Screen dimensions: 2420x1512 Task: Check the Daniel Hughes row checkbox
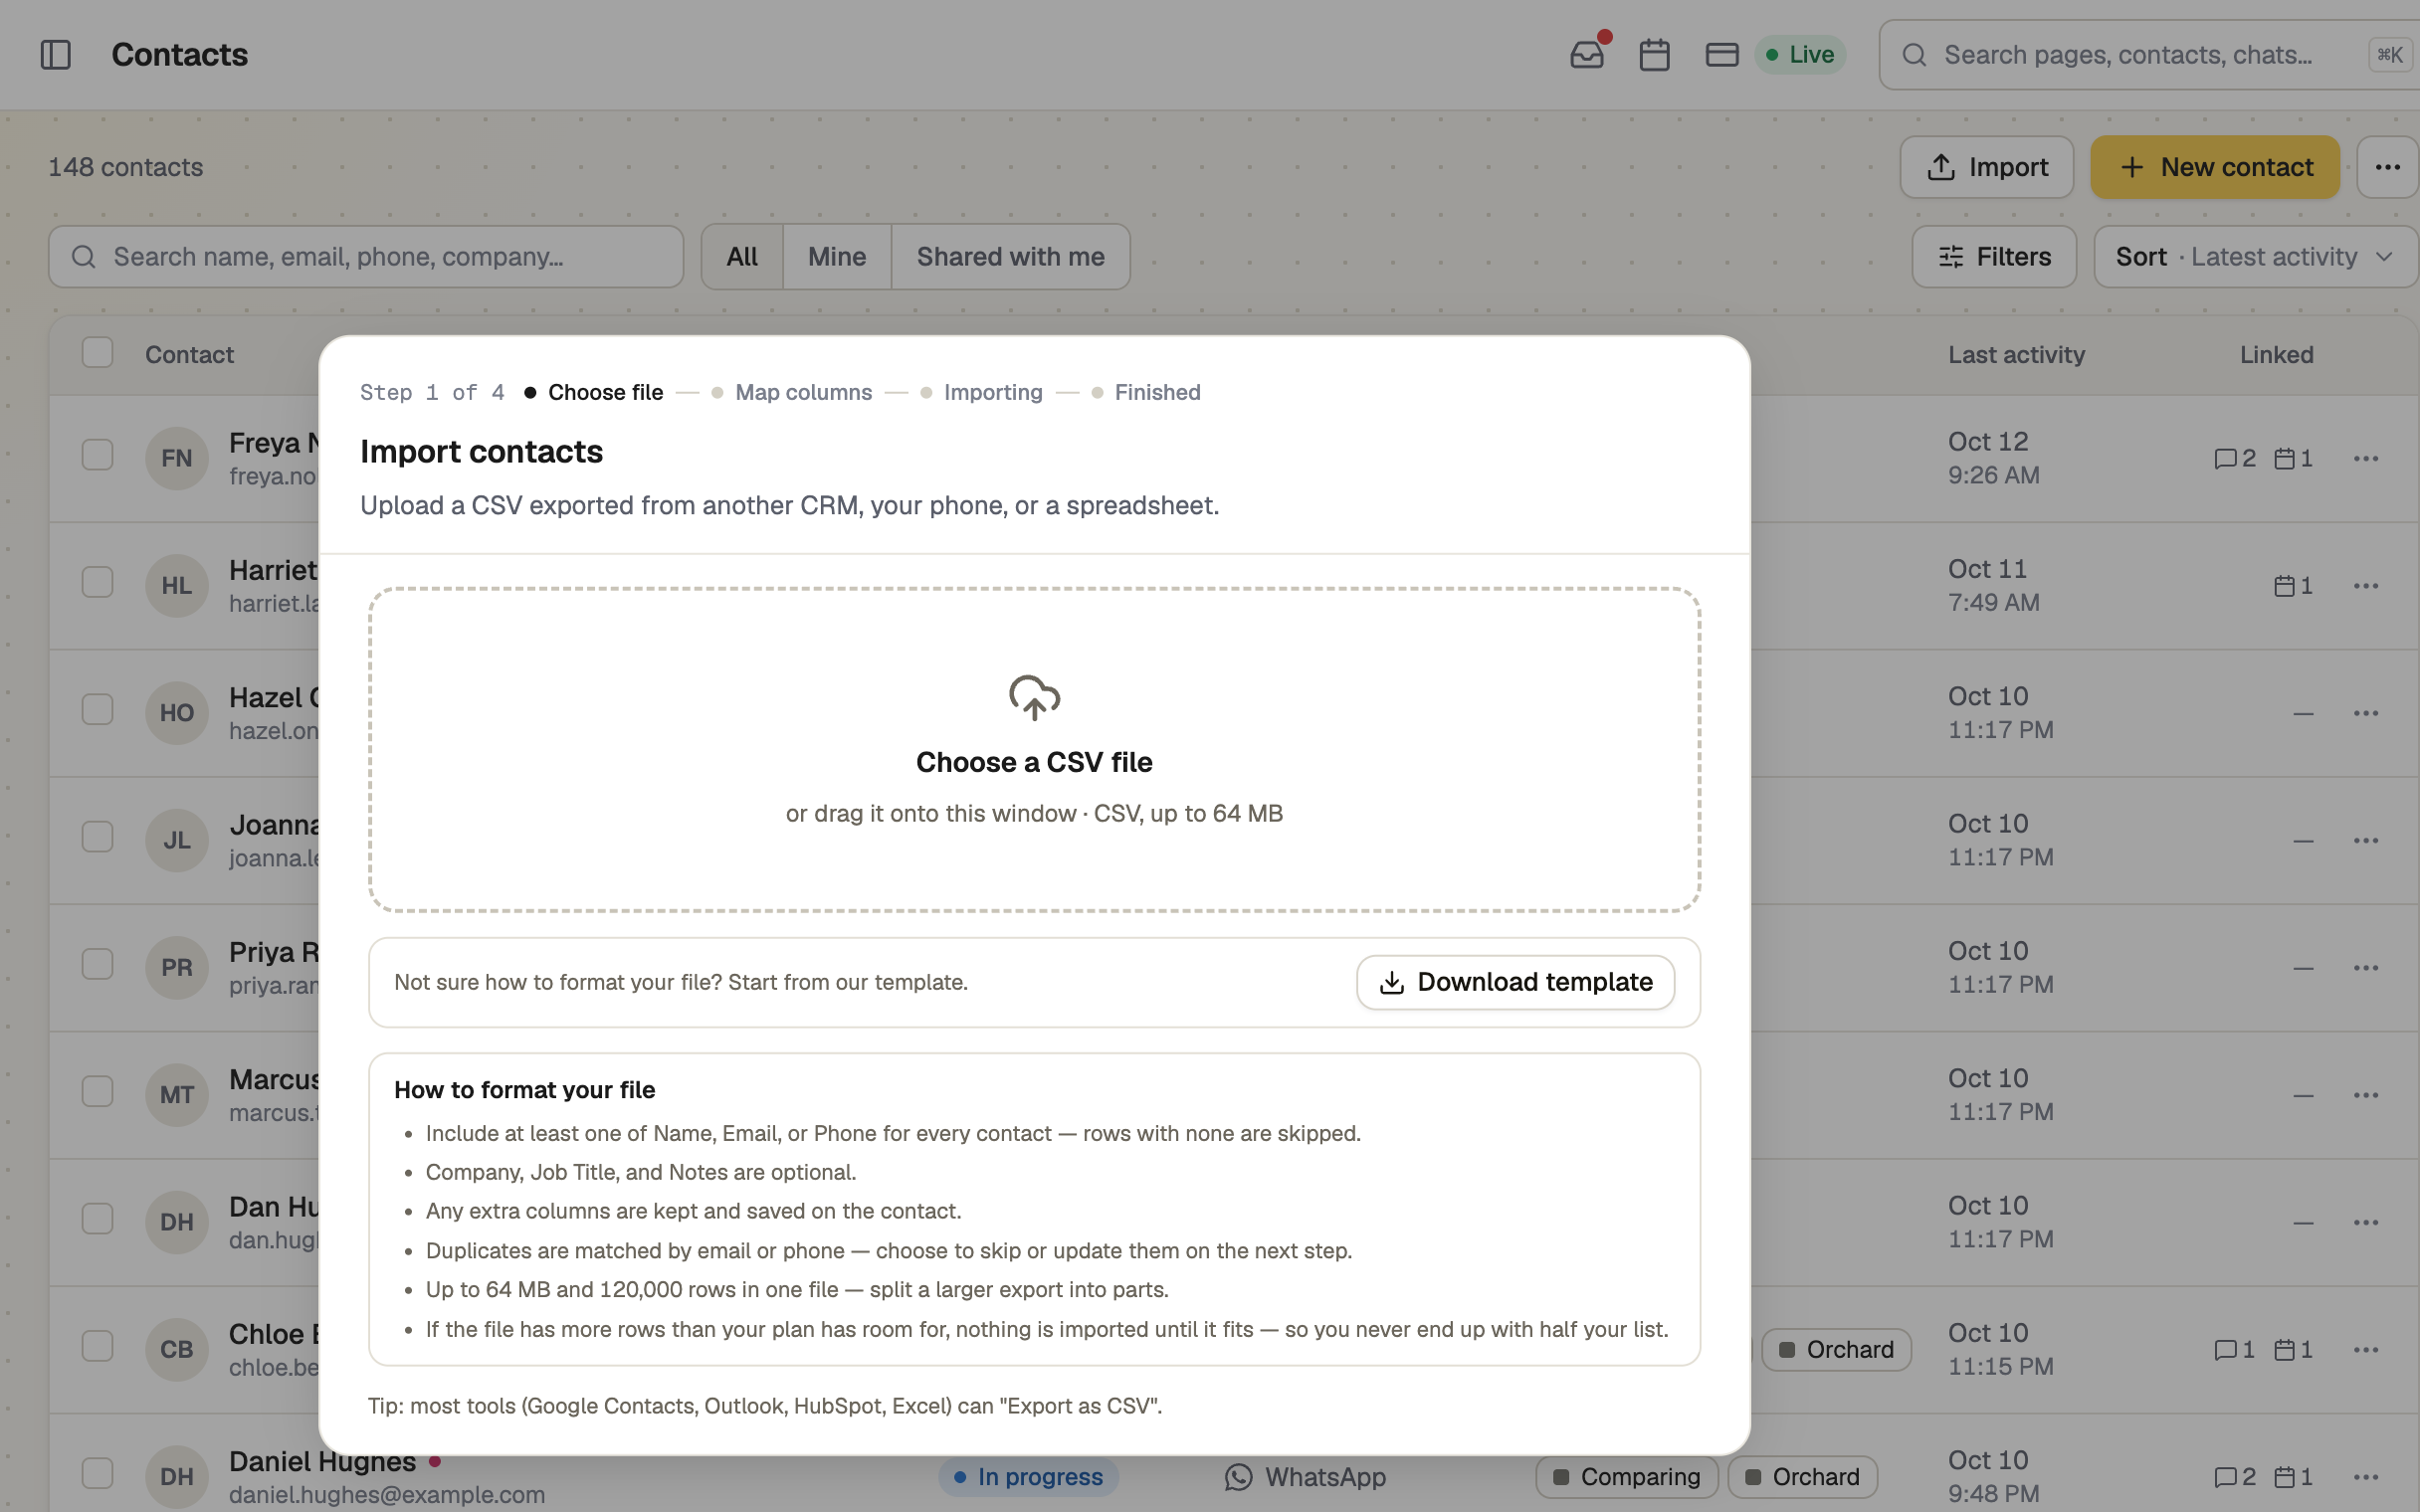click(97, 1473)
